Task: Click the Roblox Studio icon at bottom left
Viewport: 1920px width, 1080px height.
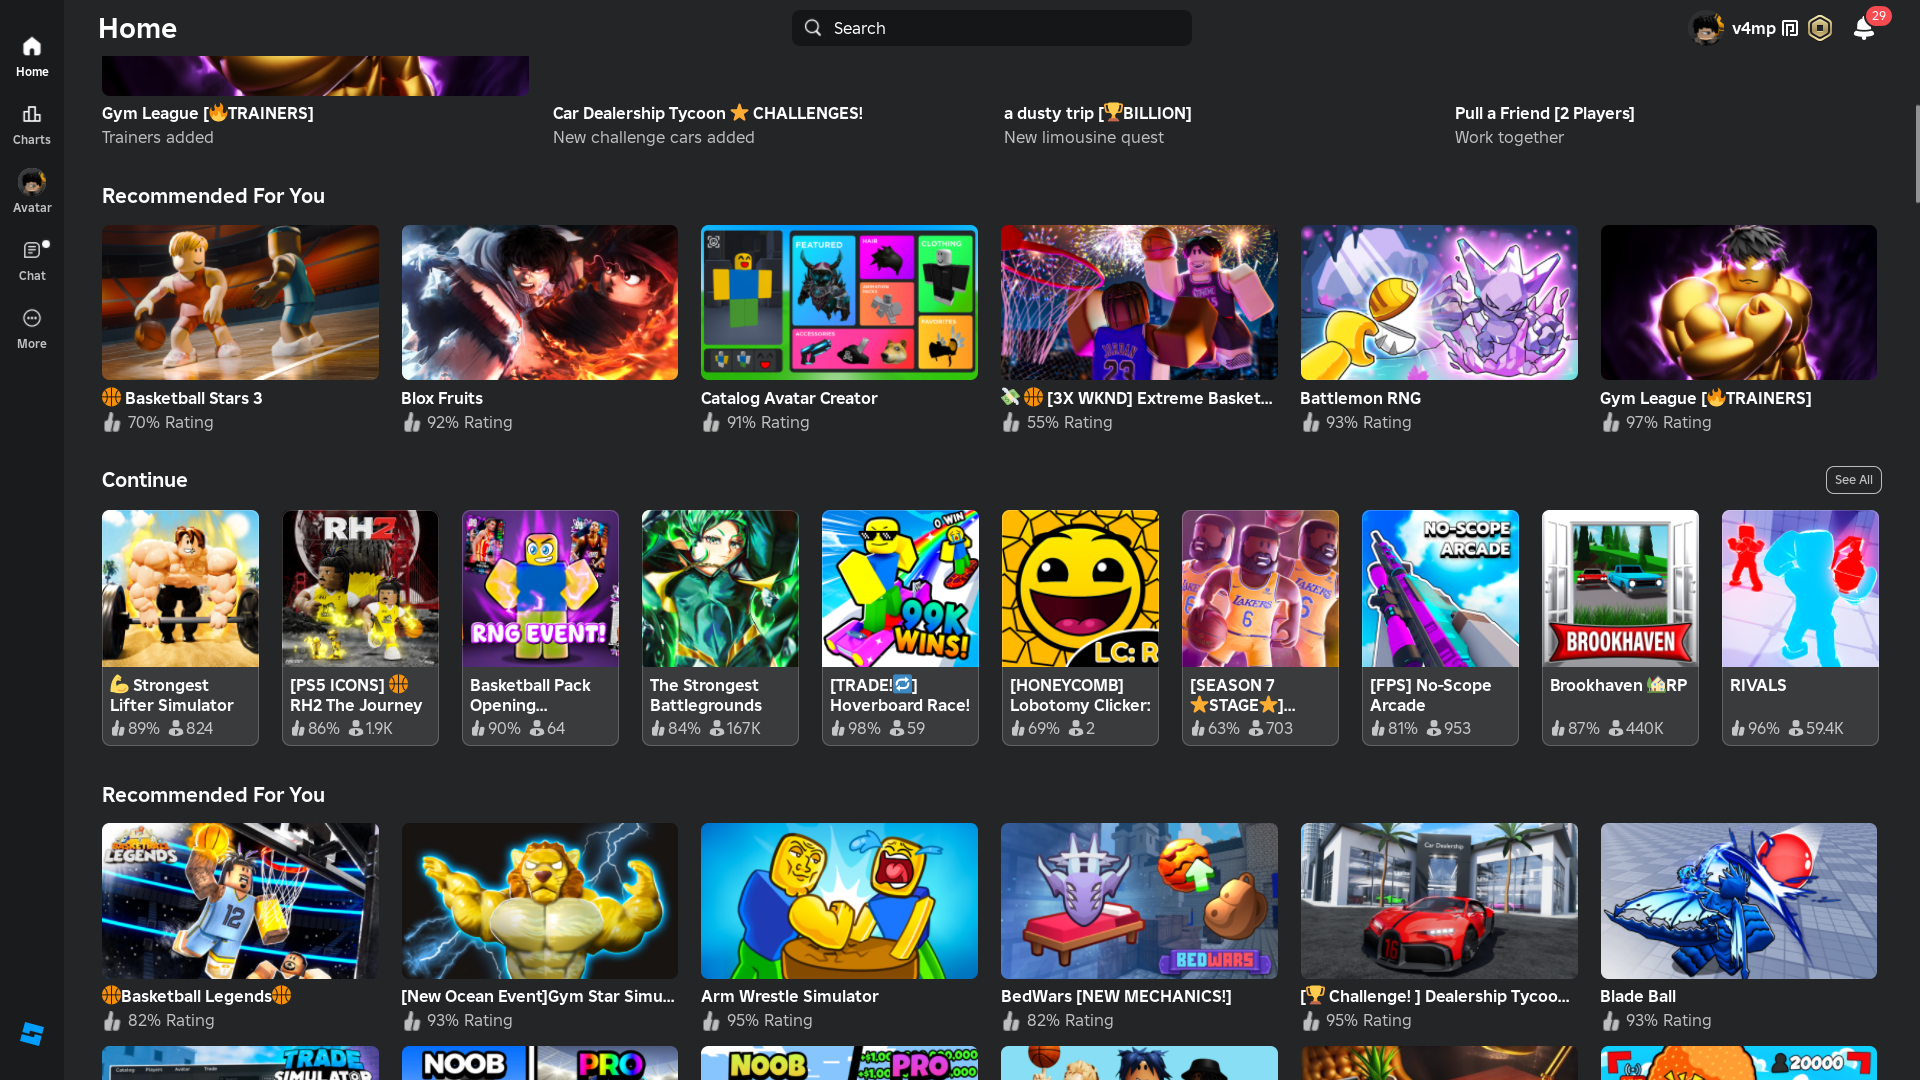Action: [x=32, y=1034]
